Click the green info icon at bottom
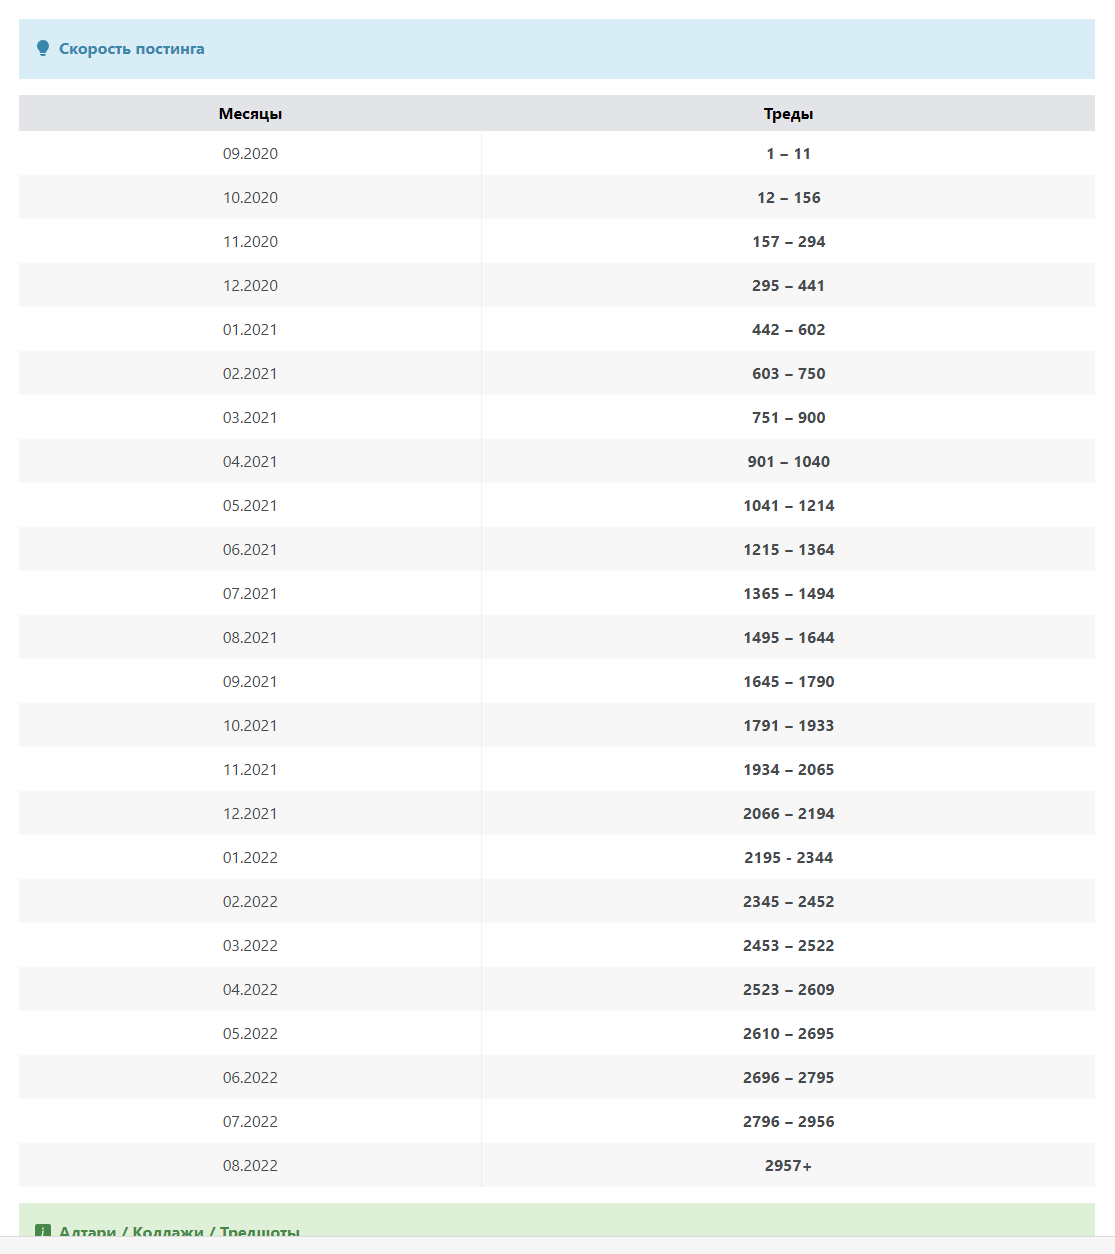Viewport: 1115px width, 1254px height. (x=43, y=1232)
